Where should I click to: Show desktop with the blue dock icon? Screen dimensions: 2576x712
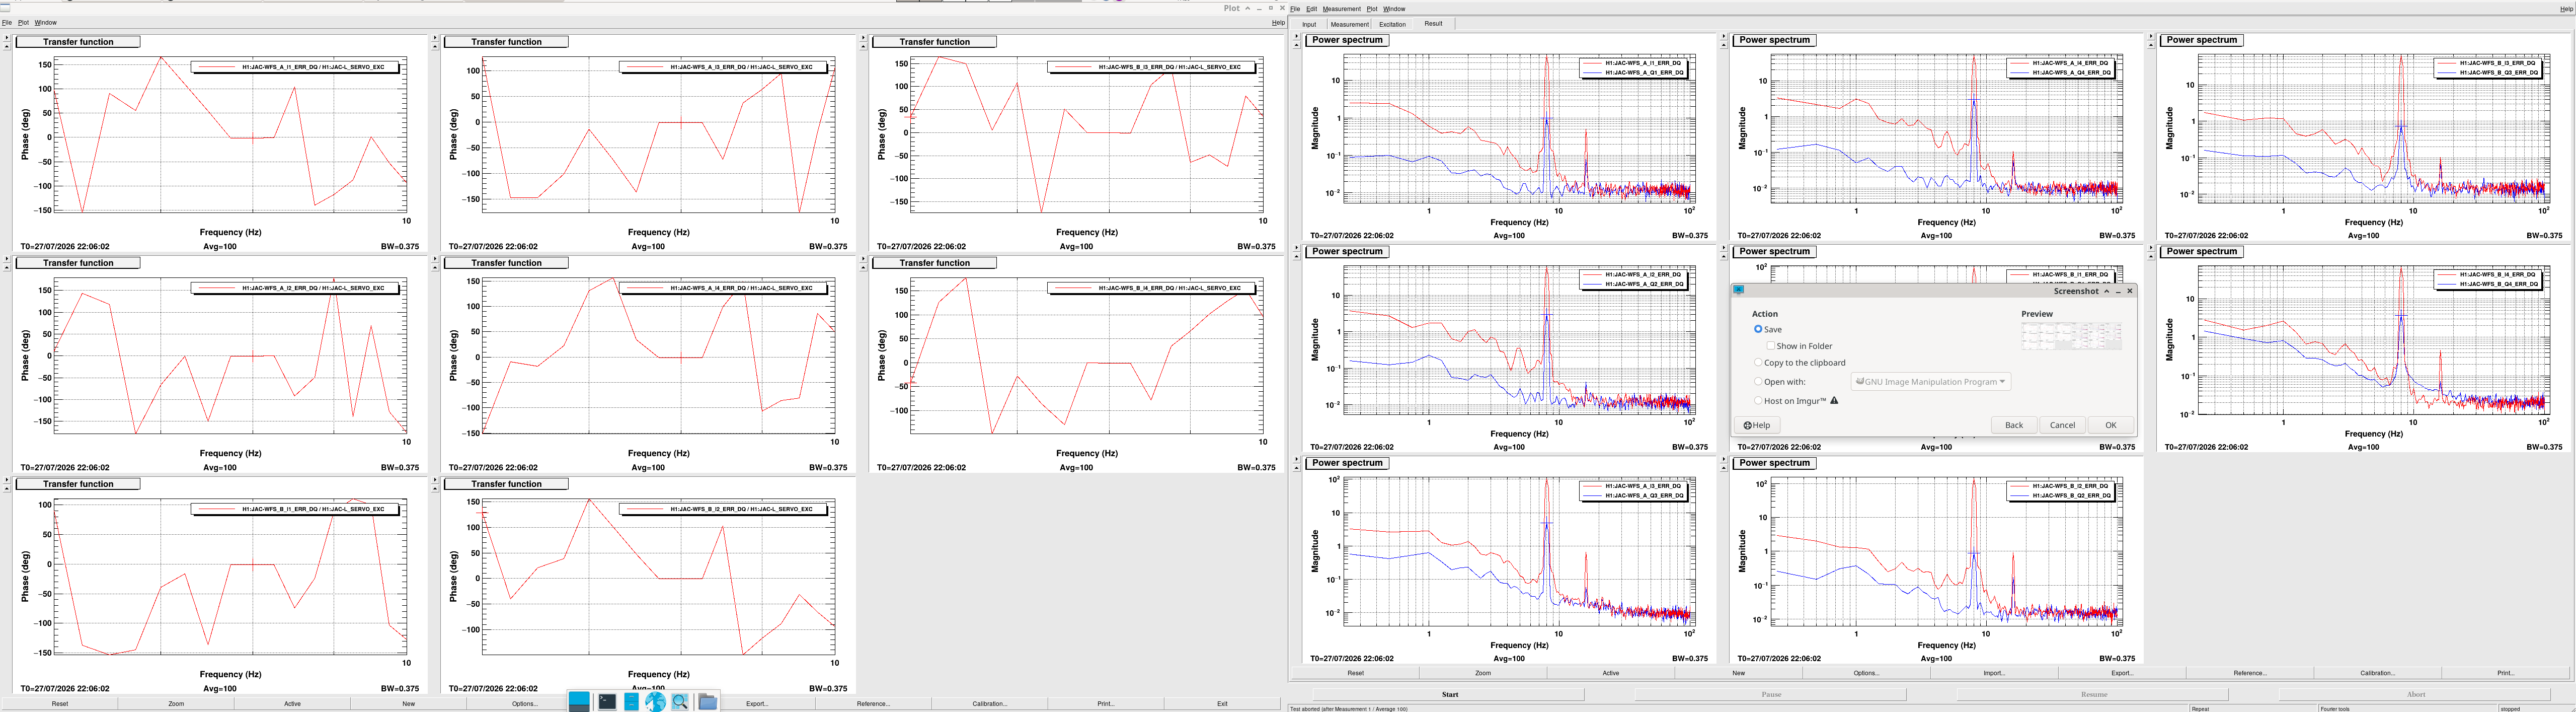coord(579,701)
